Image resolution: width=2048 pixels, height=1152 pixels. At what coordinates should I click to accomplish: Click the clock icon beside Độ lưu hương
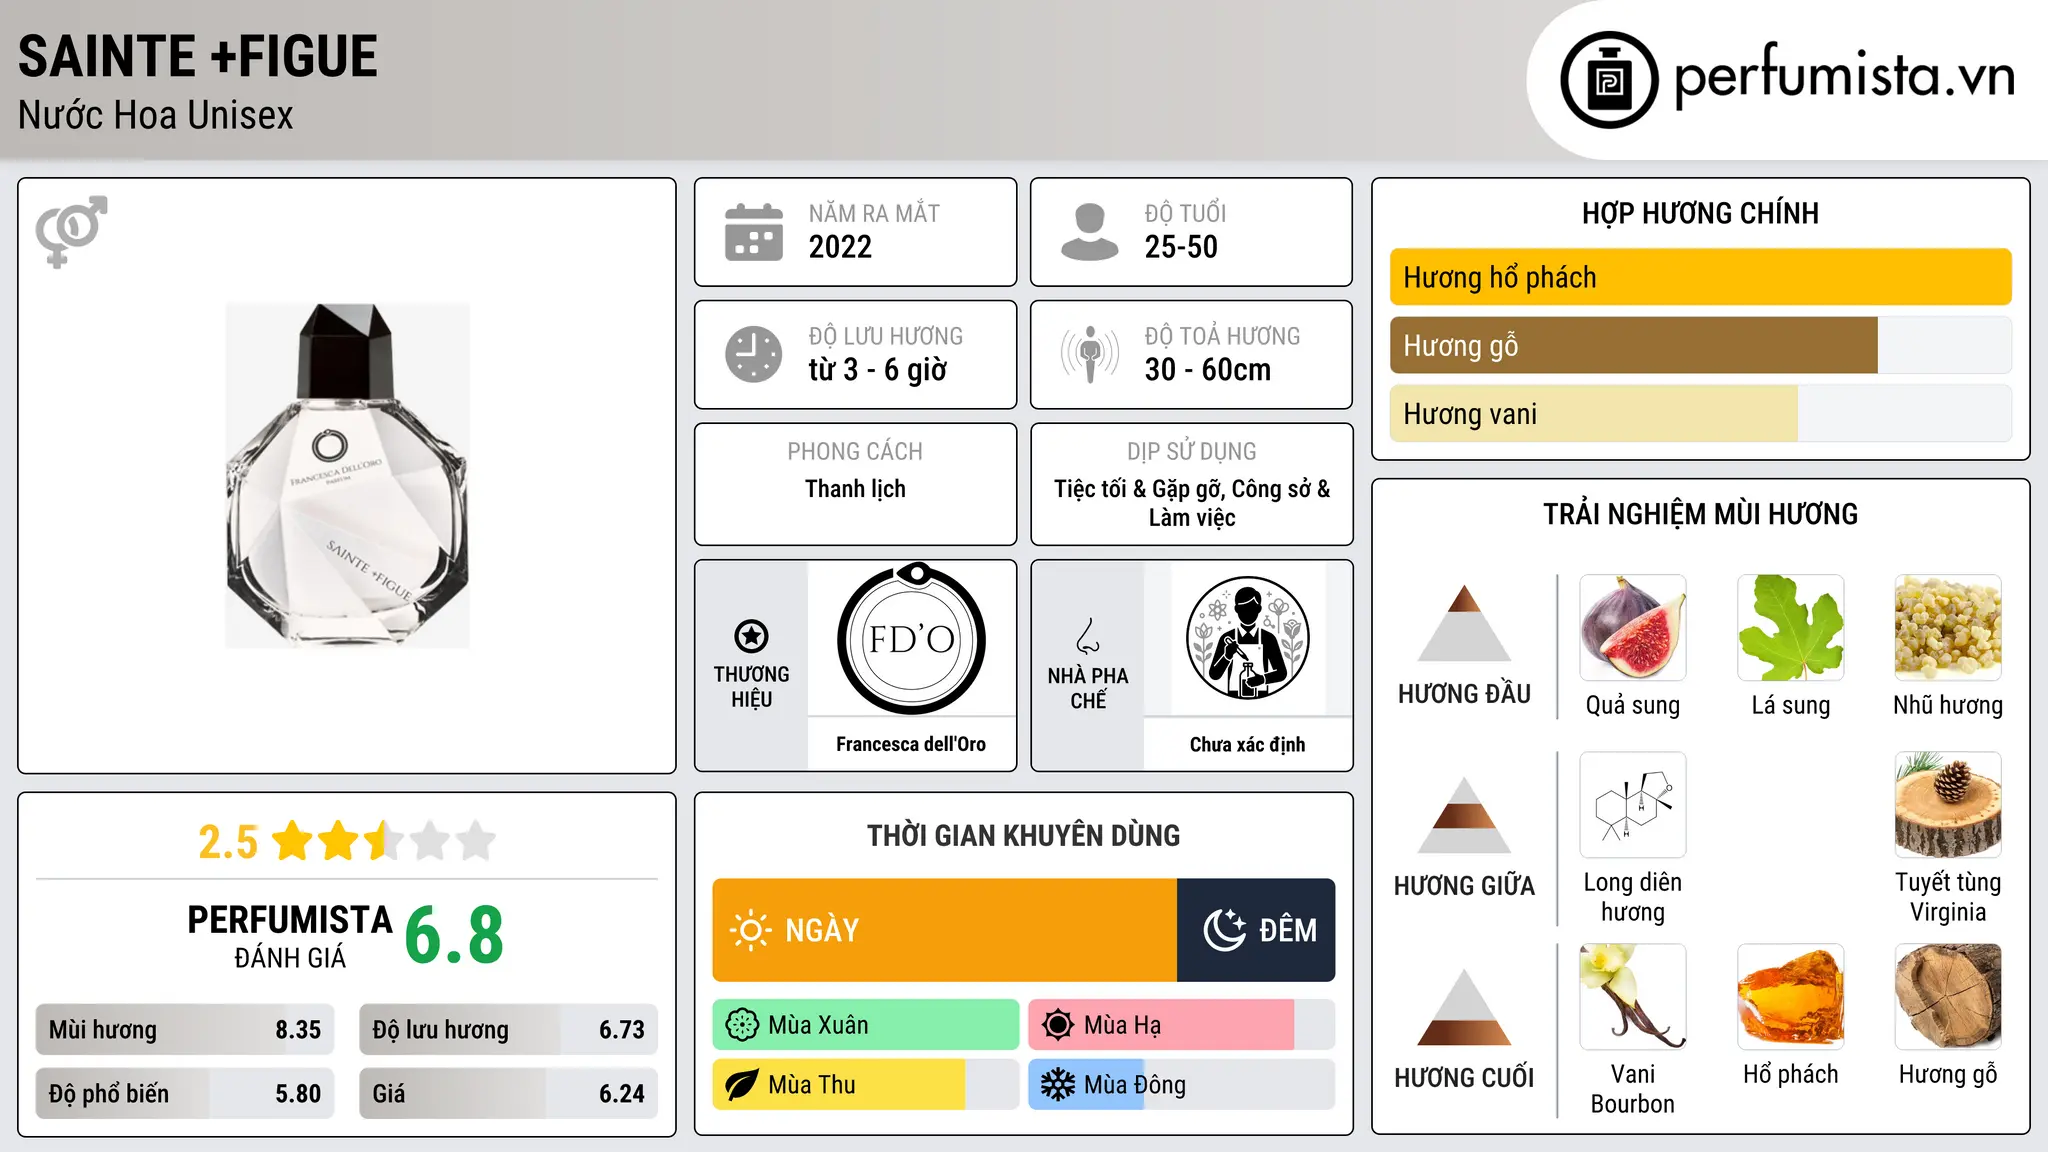point(754,354)
